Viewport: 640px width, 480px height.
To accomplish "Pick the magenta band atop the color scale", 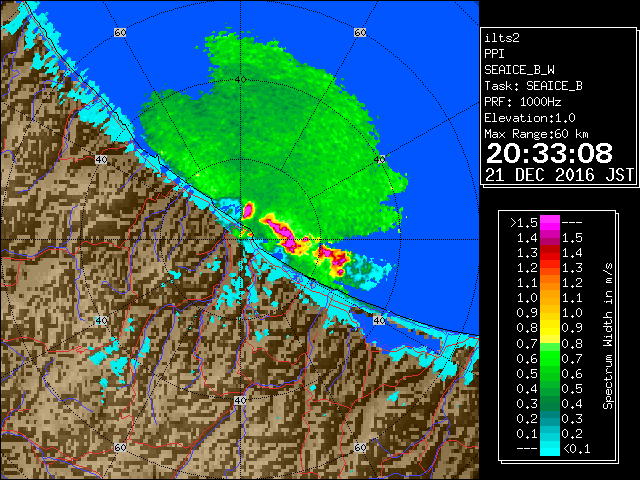I will [x=550, y=223].
